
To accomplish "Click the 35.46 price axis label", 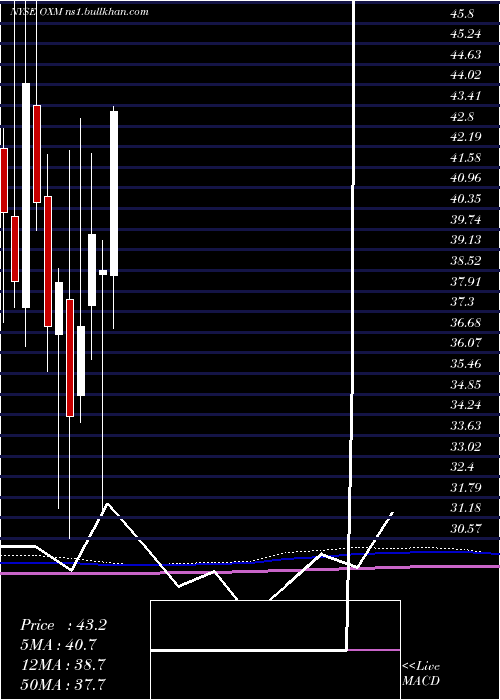I will 466,364.
